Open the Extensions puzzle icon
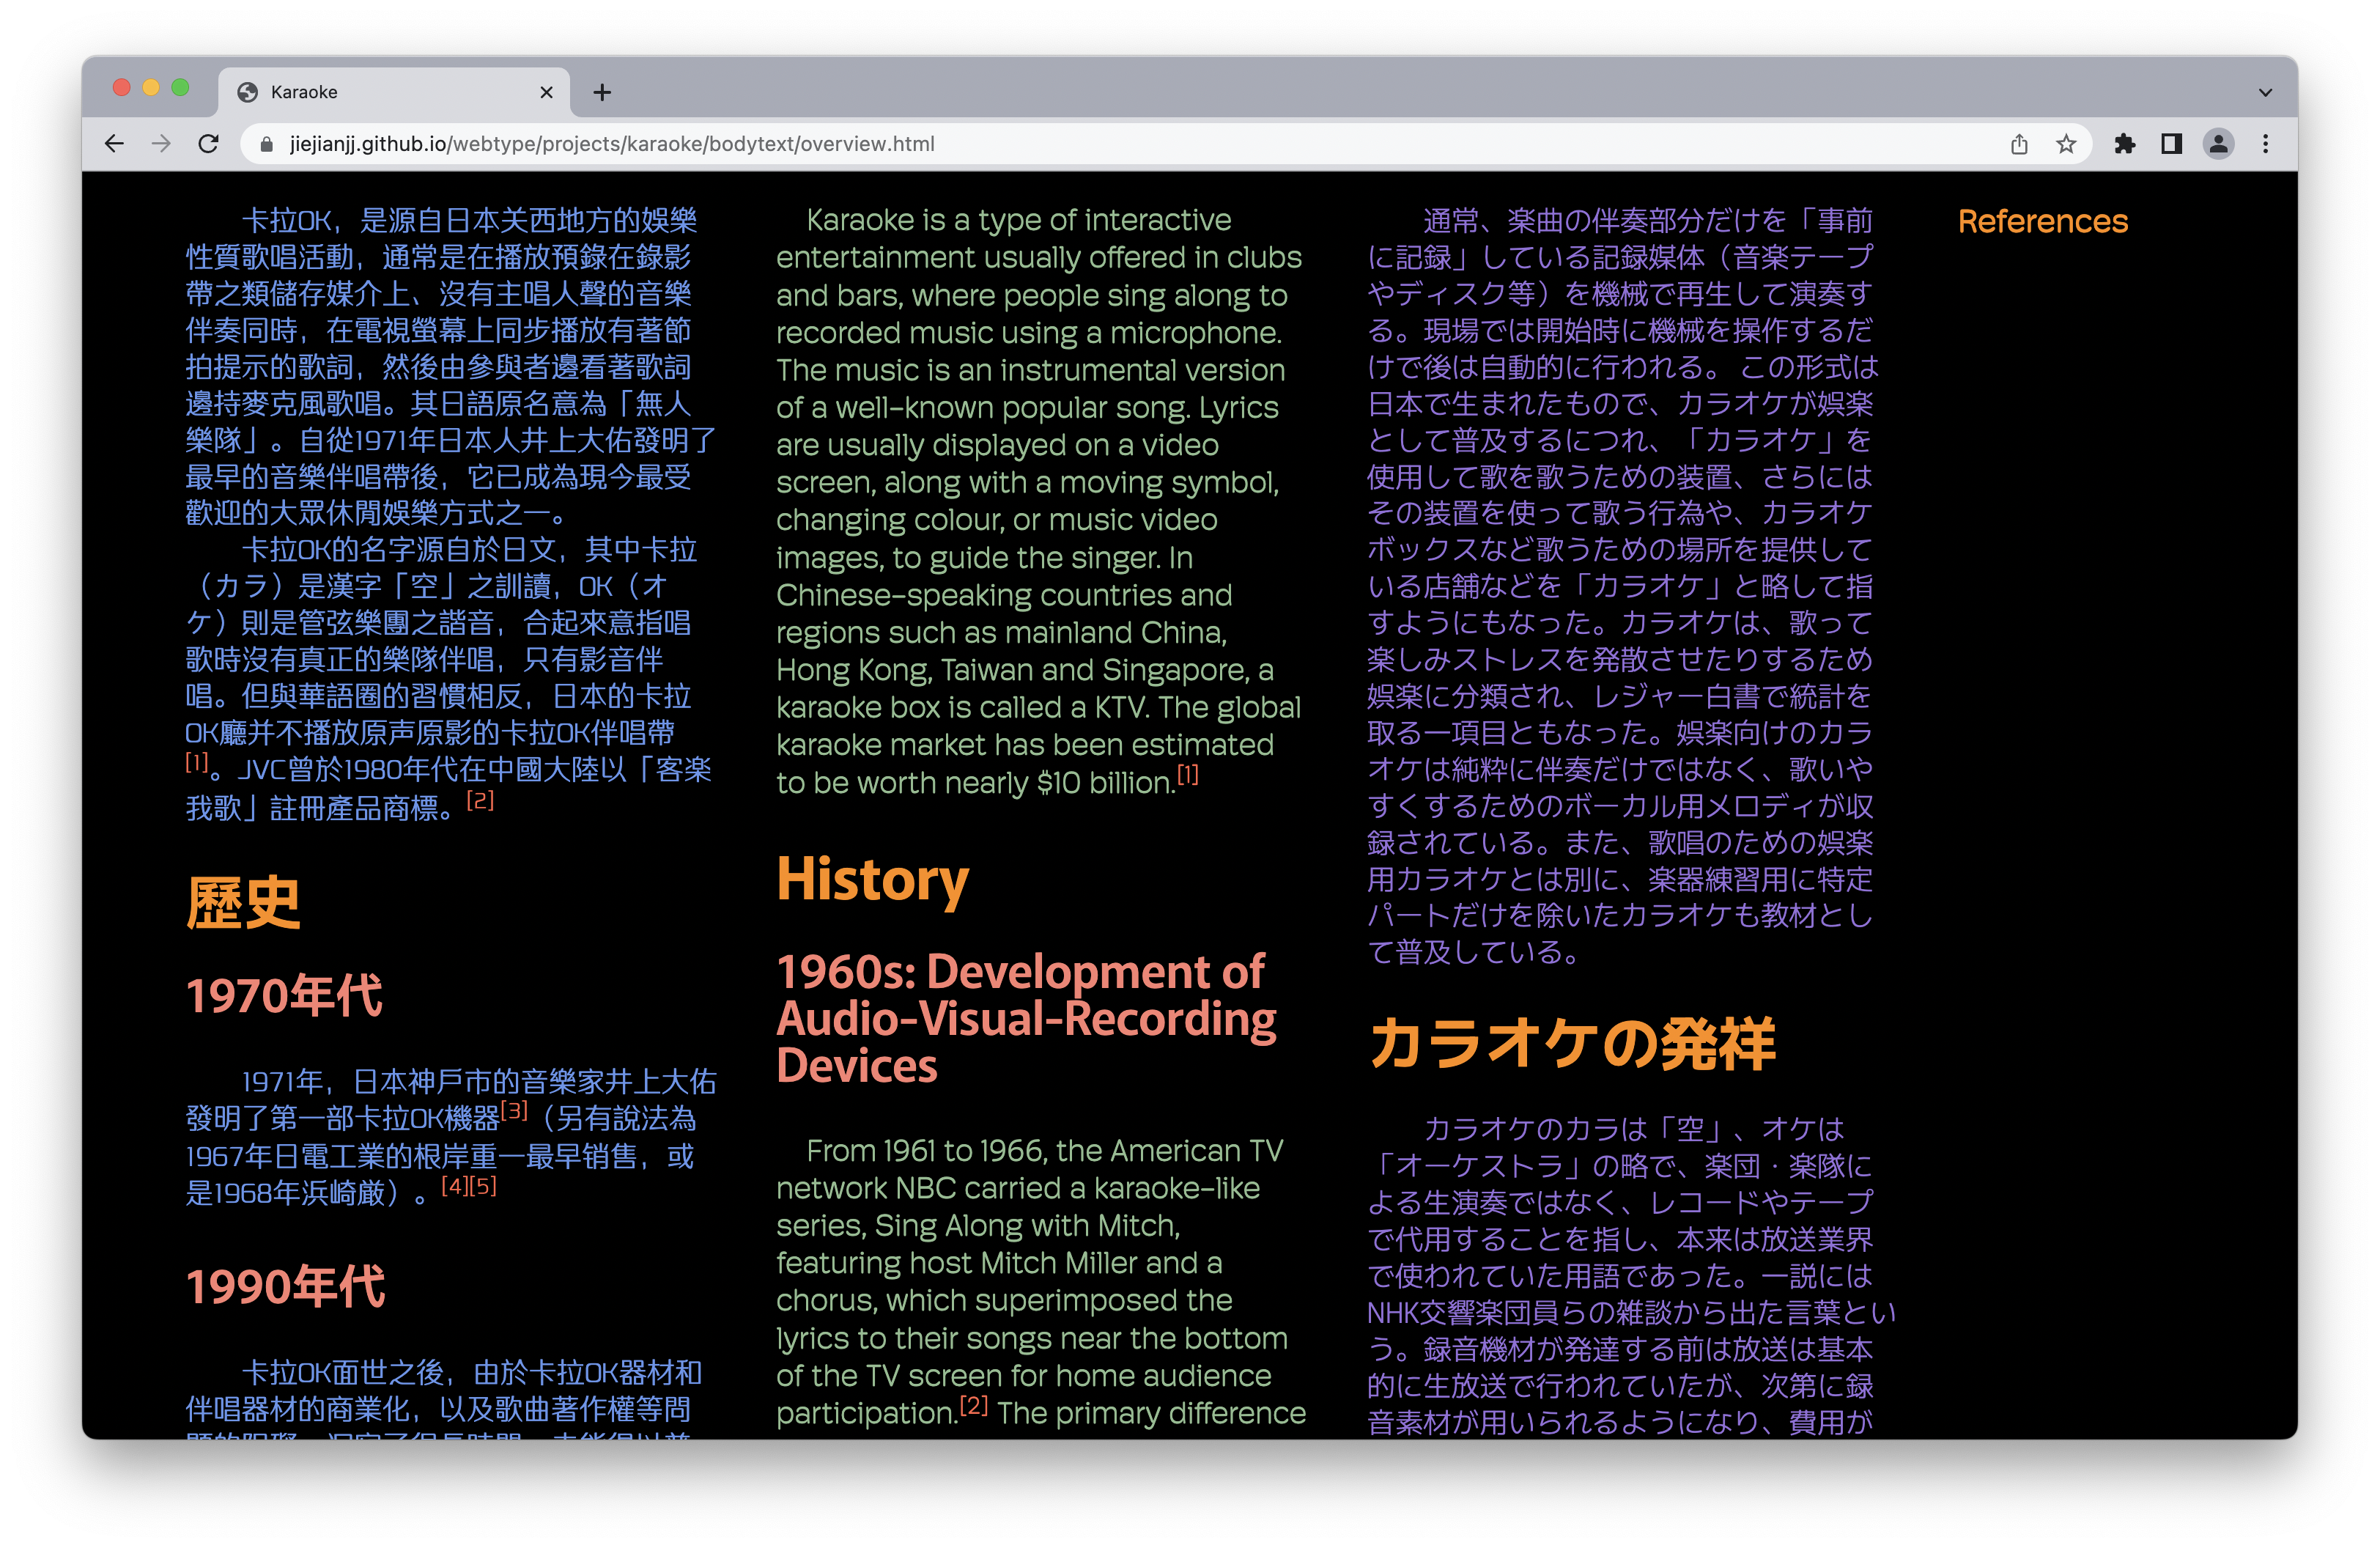 (x=2124, y=144)
